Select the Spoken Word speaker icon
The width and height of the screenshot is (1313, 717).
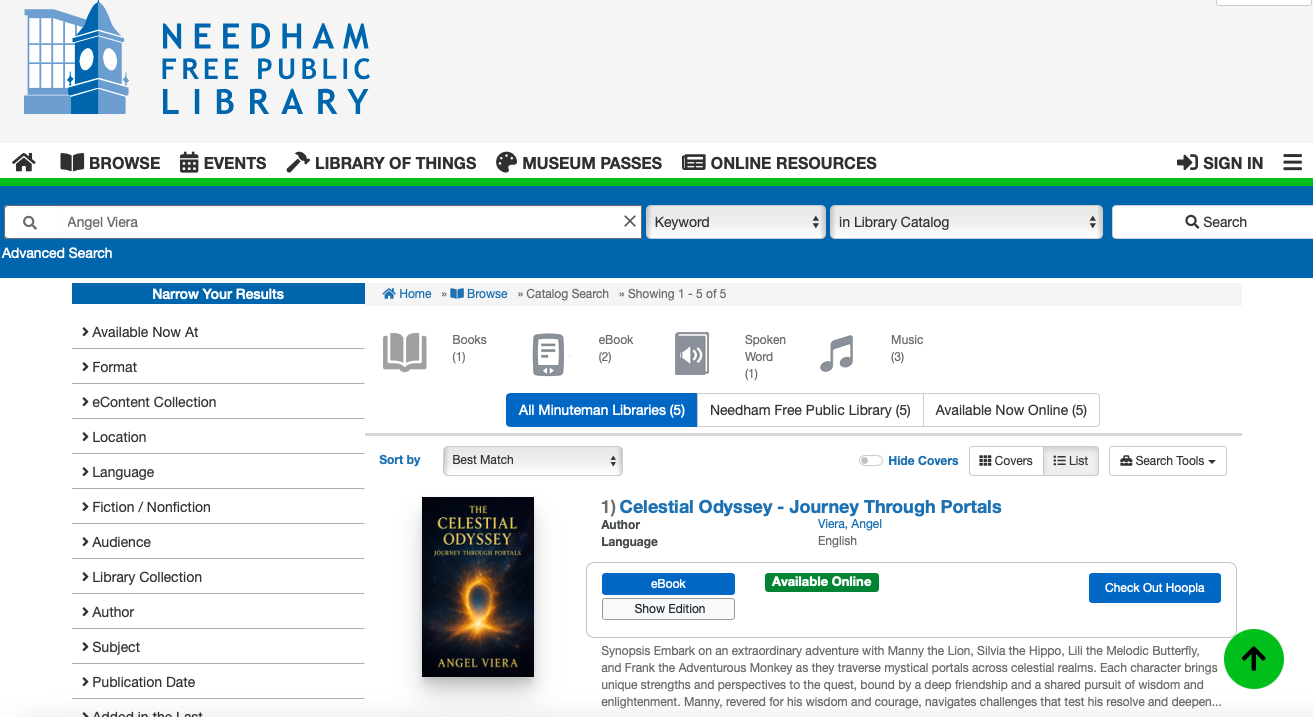[x=692, y=354]
